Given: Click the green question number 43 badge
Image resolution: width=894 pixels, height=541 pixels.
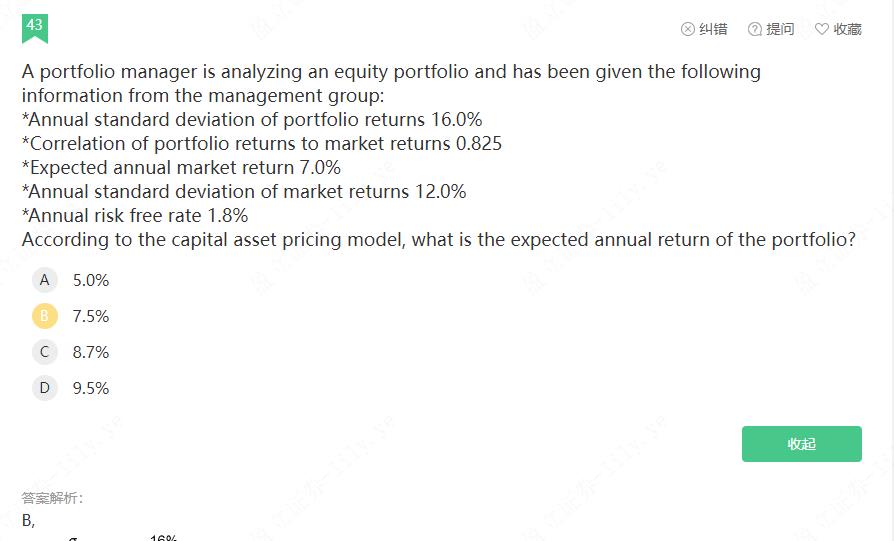Looking at the screenshot, I should 35,27.
